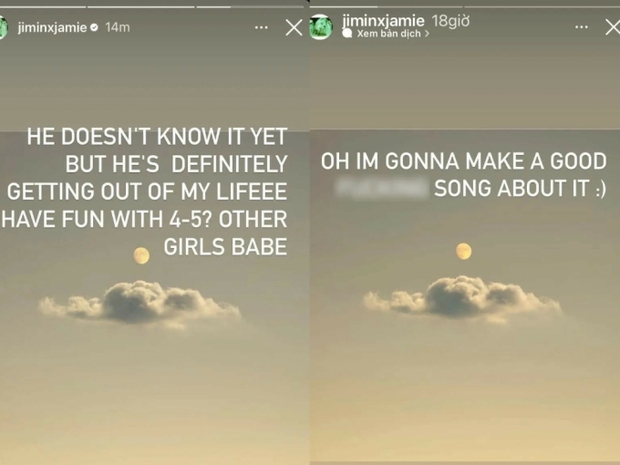Tap the right story's green profile avatar
Image resolution: width=620 pixels, height=465 pixels.
click(321, 27)
